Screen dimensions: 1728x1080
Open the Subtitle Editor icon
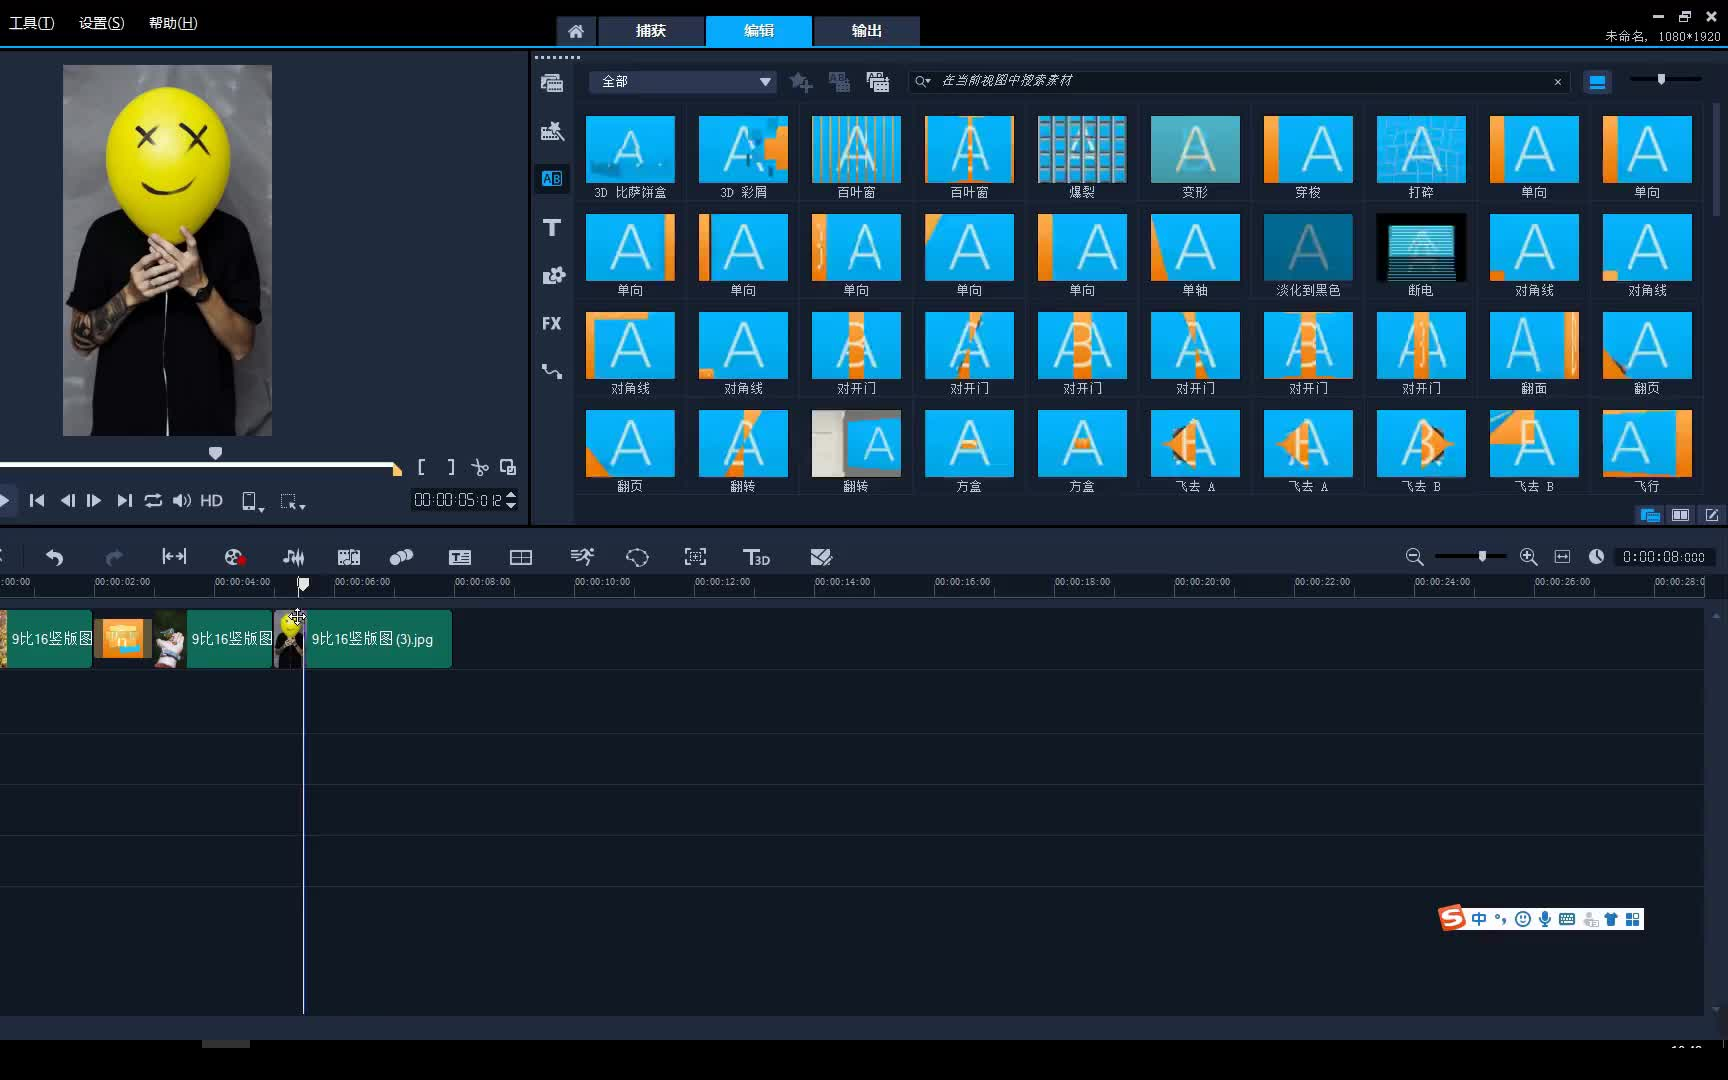coord(460,557)
